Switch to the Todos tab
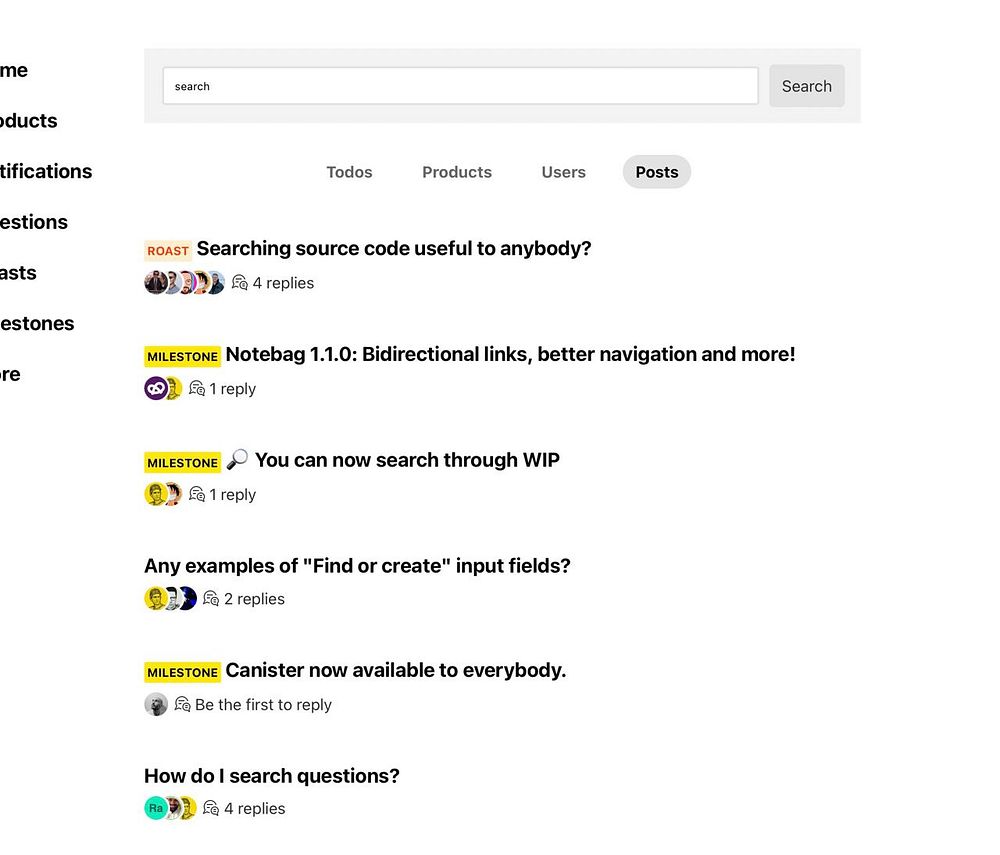 point(349,172)
